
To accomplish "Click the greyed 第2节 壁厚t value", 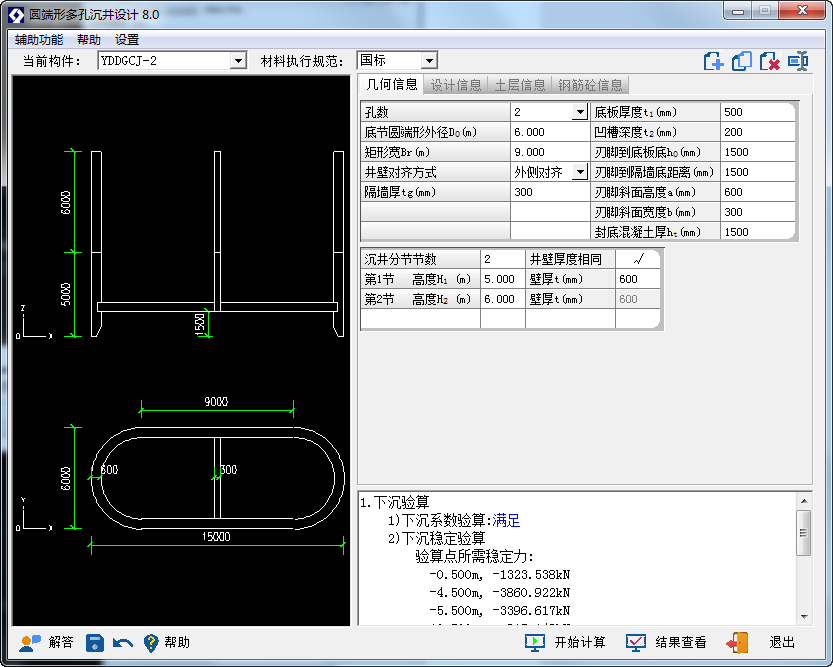I will (x=638, y=300).
